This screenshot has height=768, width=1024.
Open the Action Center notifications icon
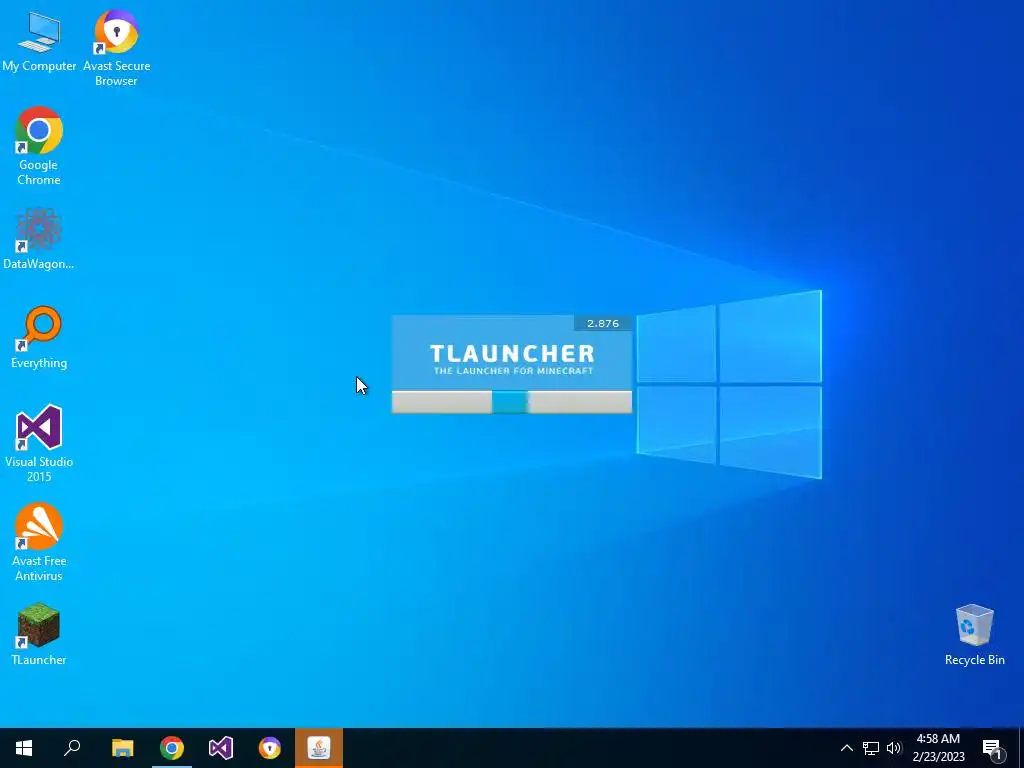(993, 748)
